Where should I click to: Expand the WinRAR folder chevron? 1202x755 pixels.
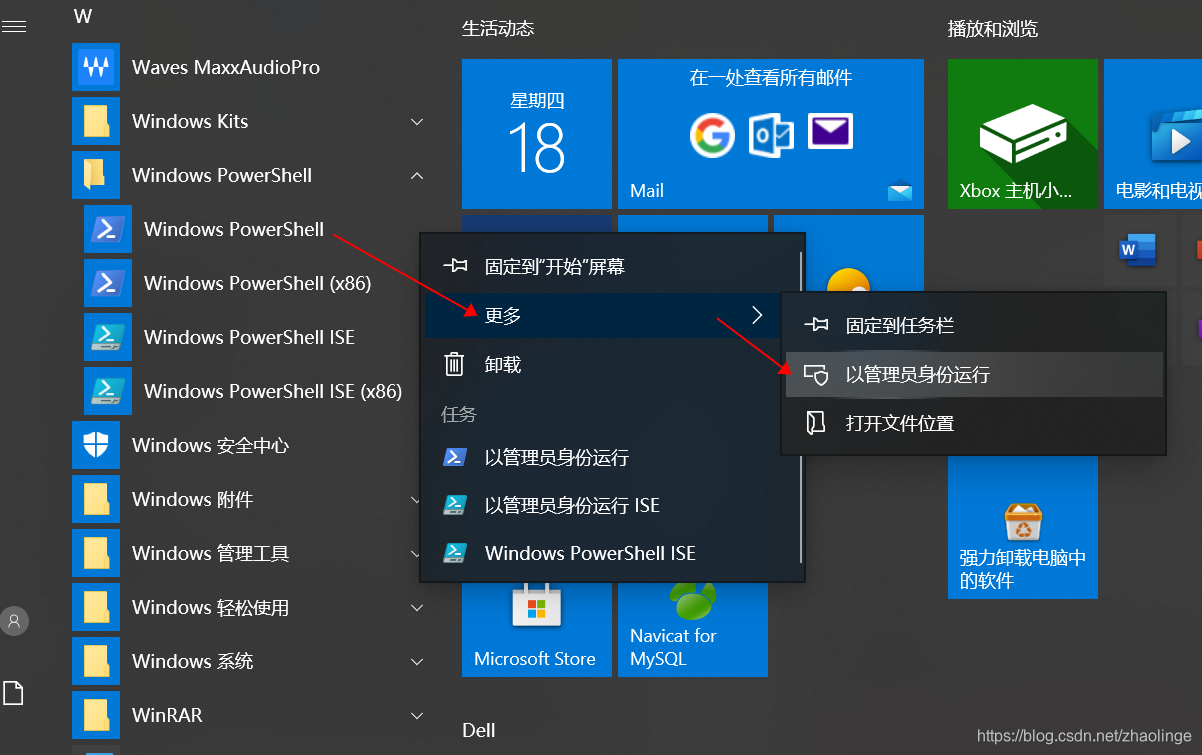tap(417, 715)
